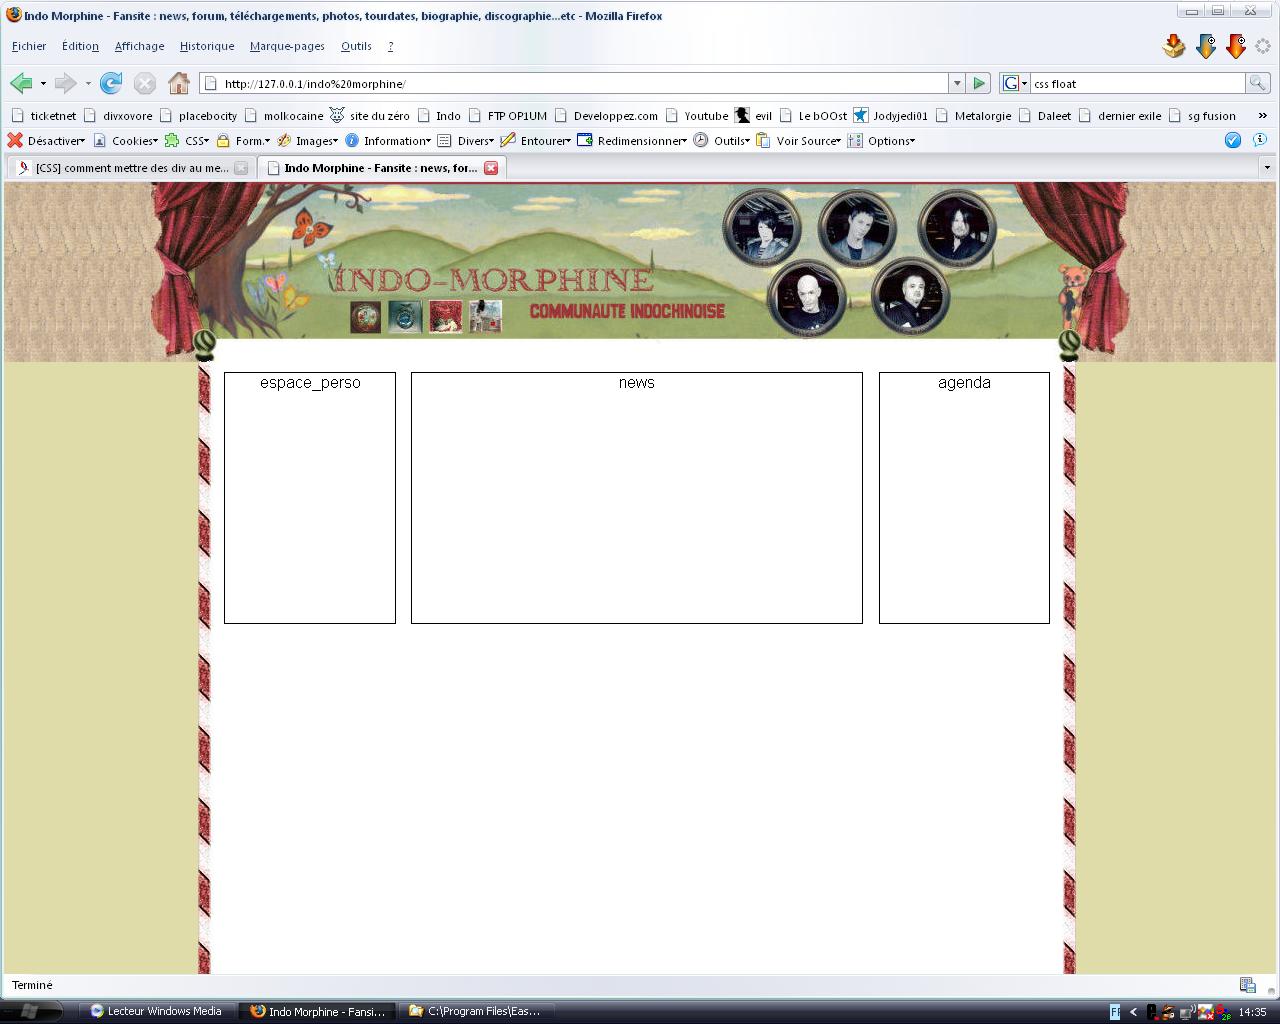This screenshot has width=1280, height=1024.
Task: Open the Form. dropdown menu
Action: (x=243, y=140)
